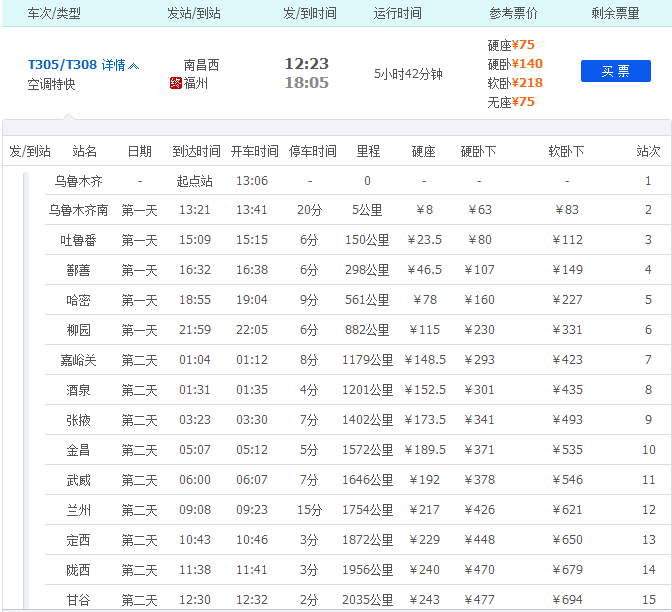This screenshot has width=672, height=612.
Task: Click 兰州 stop duration 15分
Action: tap(309, 510)
